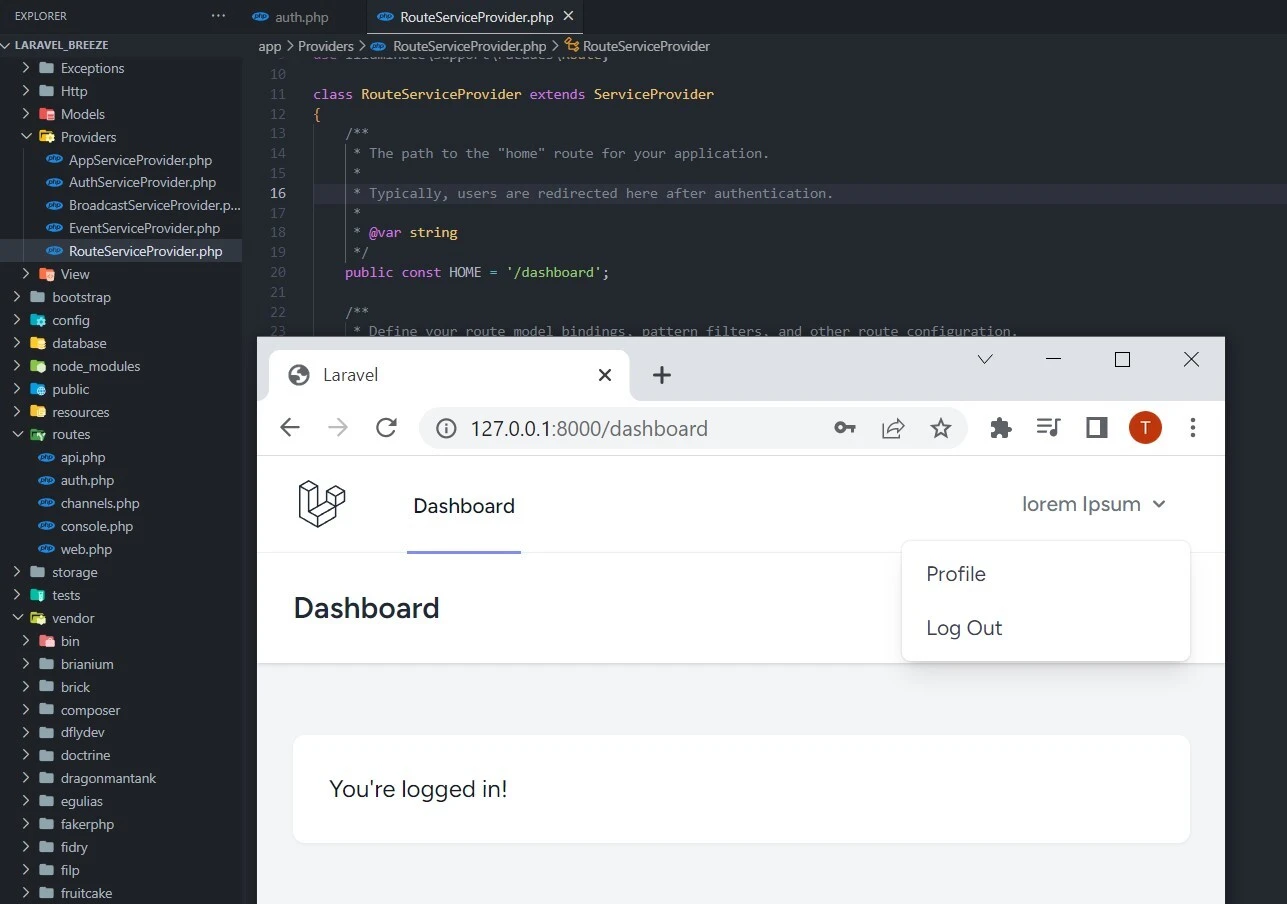Expand the storage folder
Screen dimensions: 1287x904
click(18, 571)
